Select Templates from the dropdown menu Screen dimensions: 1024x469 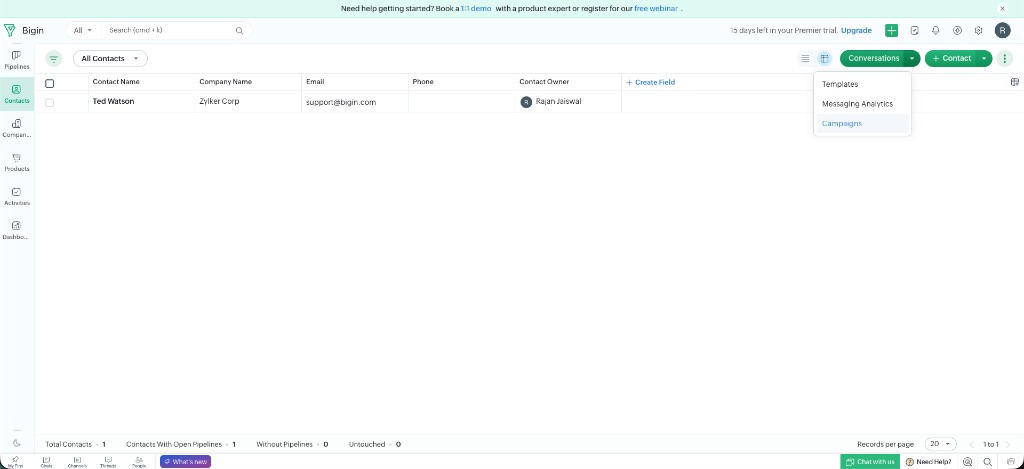[862, 84]
